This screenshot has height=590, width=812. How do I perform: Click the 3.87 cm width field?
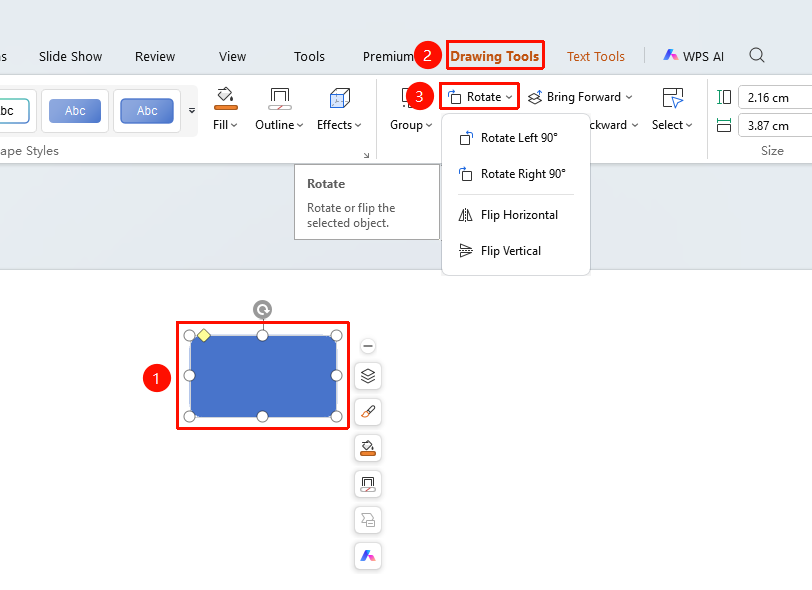775,125
